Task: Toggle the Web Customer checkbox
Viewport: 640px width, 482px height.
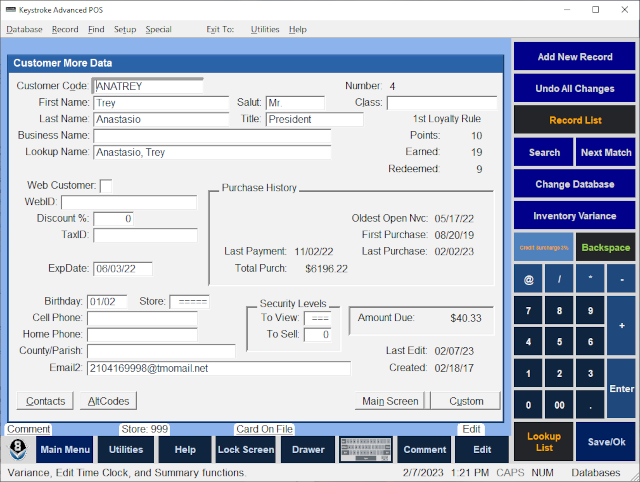Action: (106, 186)
